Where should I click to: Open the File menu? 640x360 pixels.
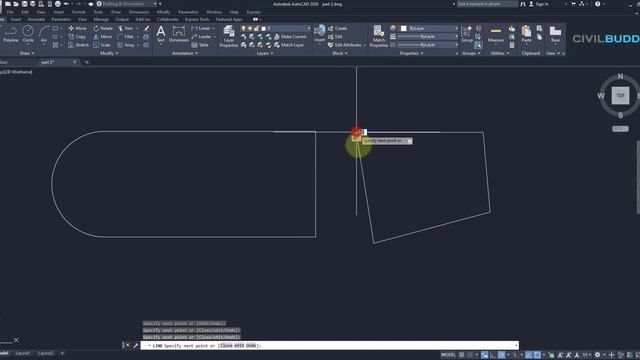[10, 12]
